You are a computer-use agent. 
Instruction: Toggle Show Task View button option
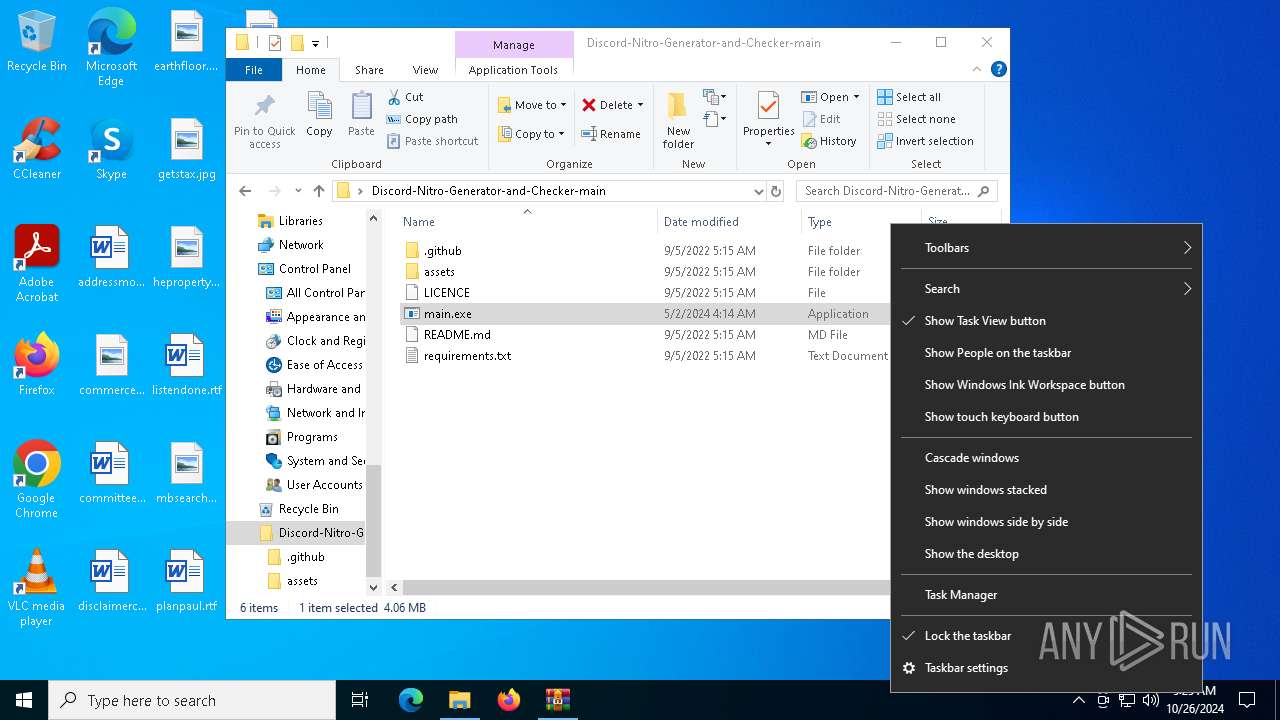pos(1046,321)
